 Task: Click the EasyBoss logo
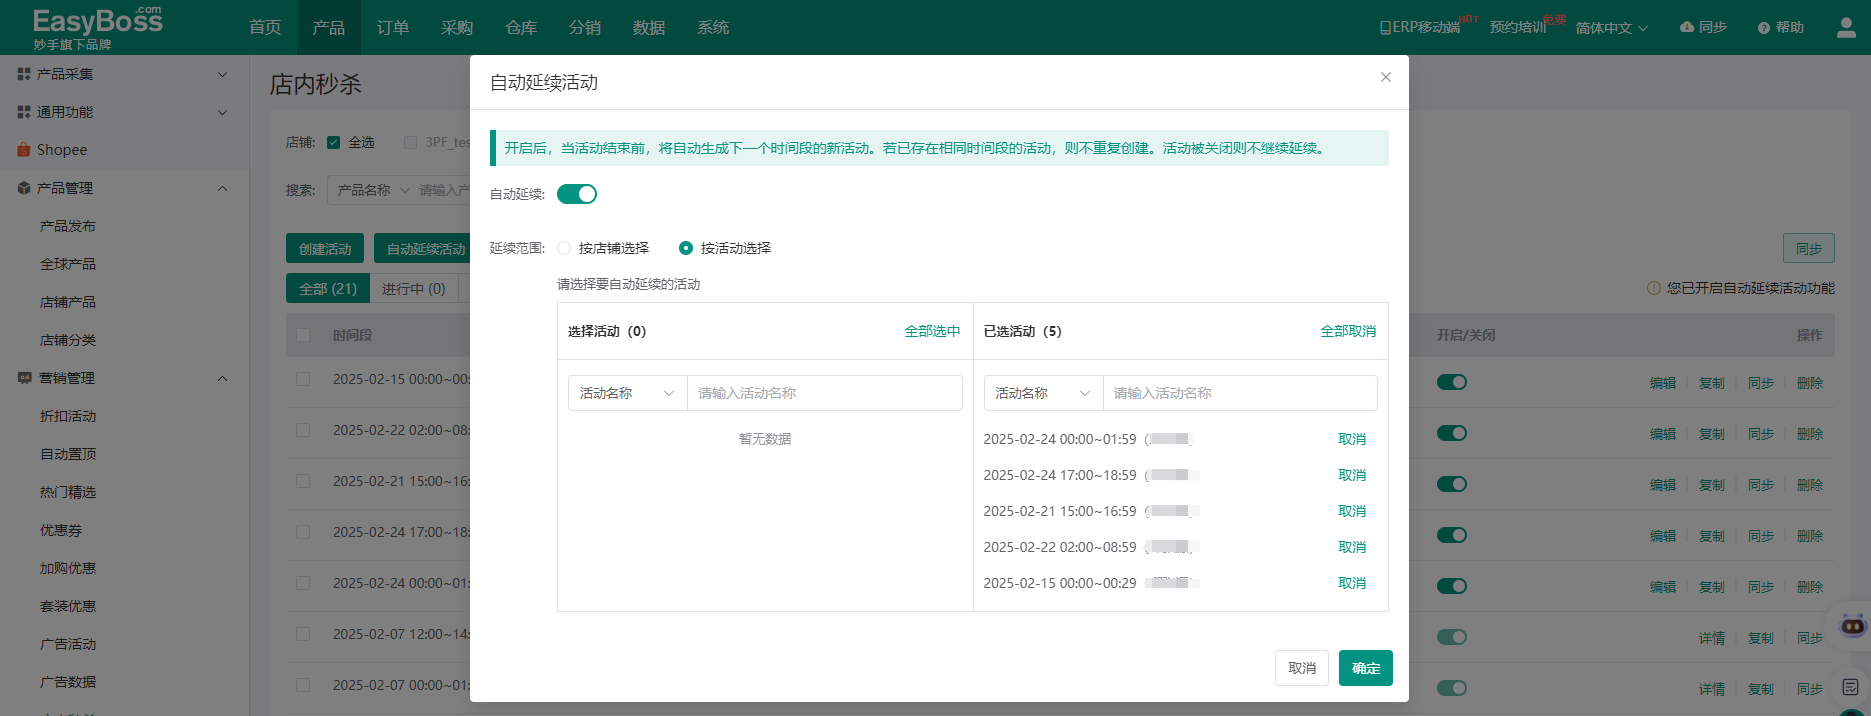click(x=97, y=27)
